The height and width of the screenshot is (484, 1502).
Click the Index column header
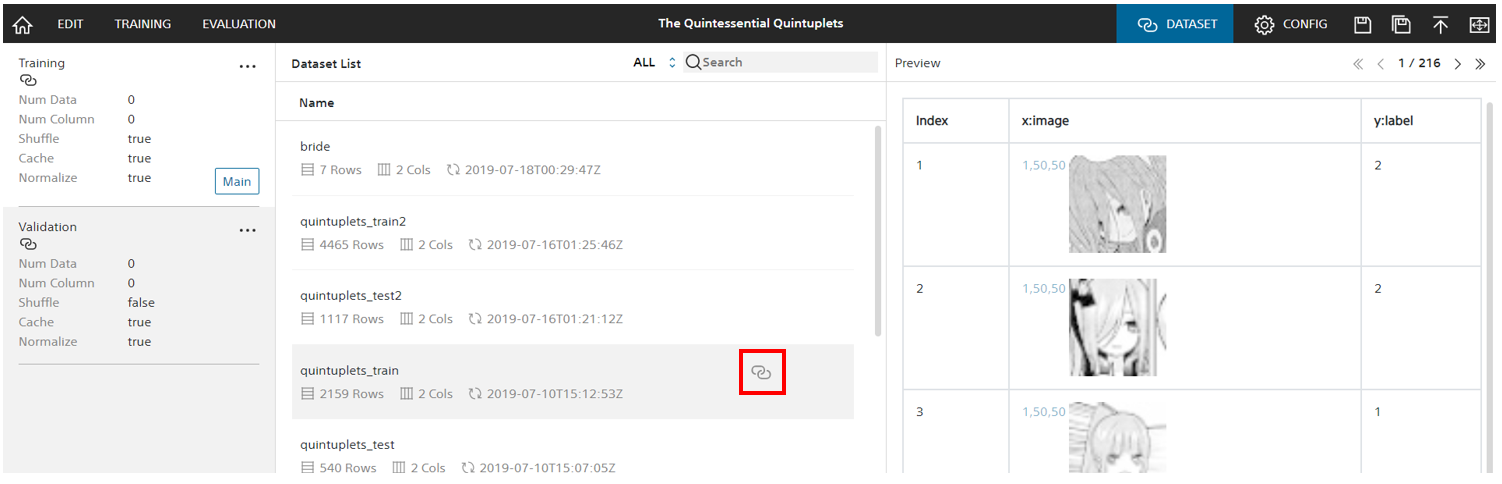932,121
